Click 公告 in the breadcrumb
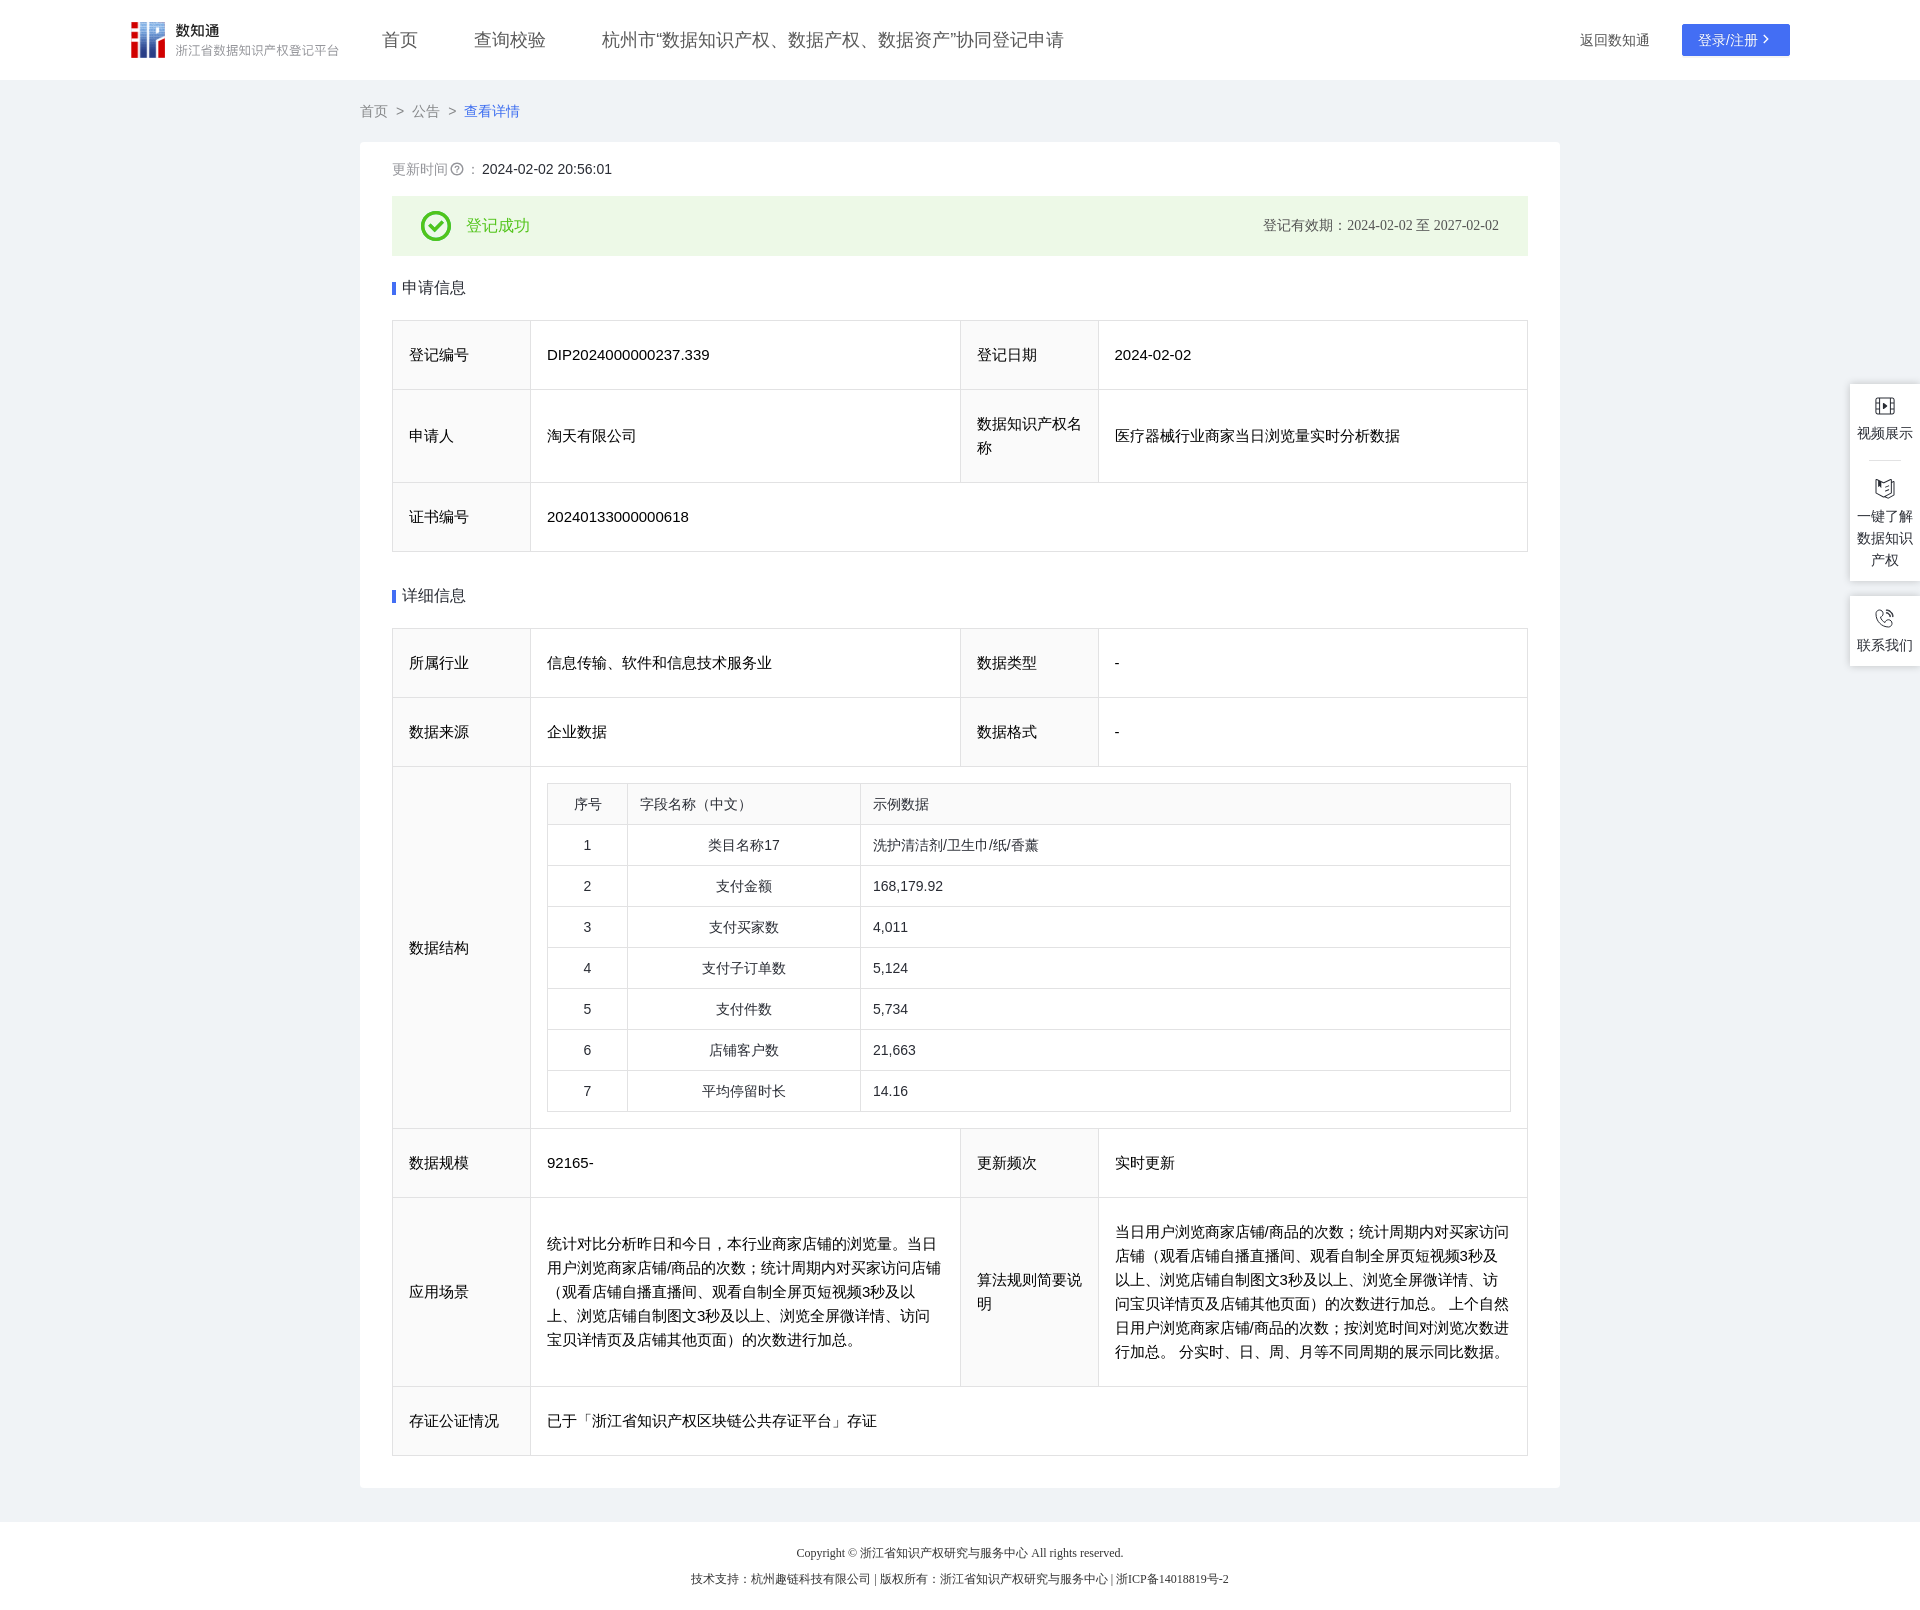The image size is (1920, 1610). (426, 112)
